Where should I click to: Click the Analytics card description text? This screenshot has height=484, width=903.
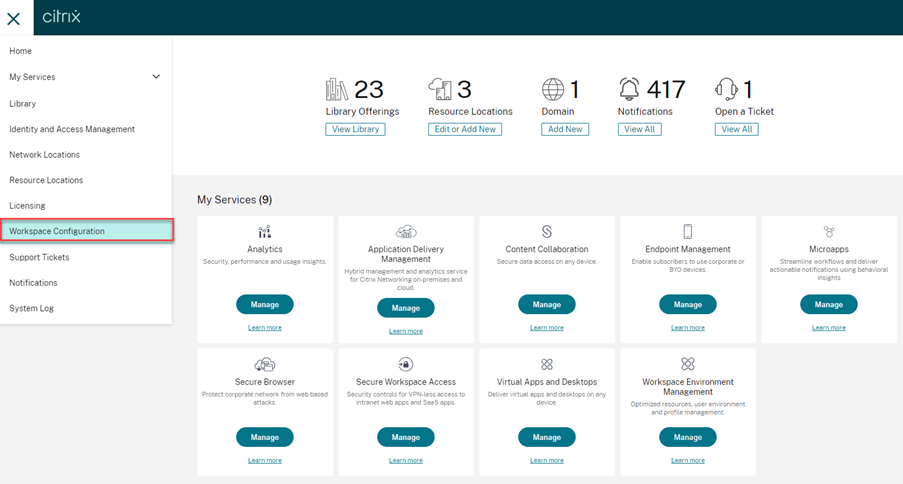[265, 262]
